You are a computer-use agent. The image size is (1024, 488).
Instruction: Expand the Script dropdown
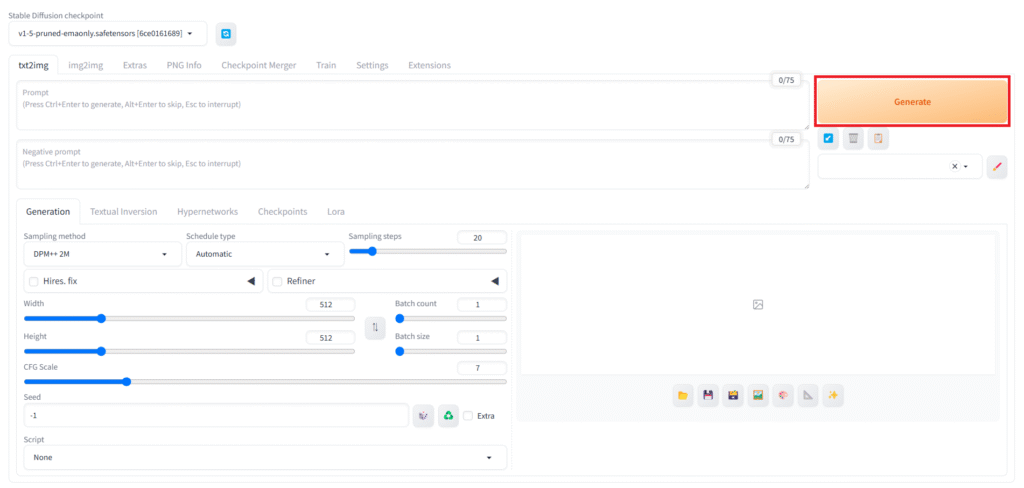(264, 457)
